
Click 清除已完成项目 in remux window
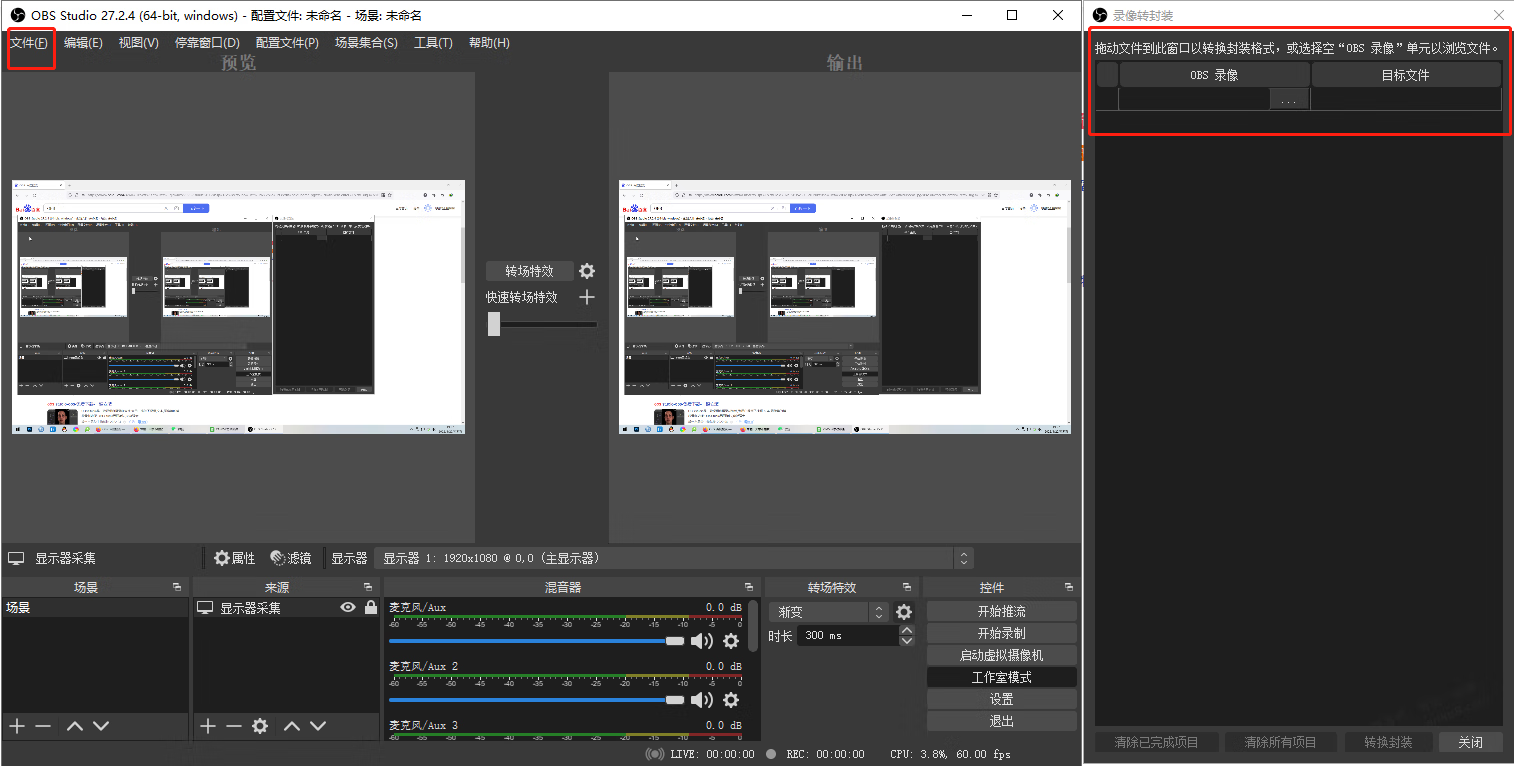pos(1158,742)
